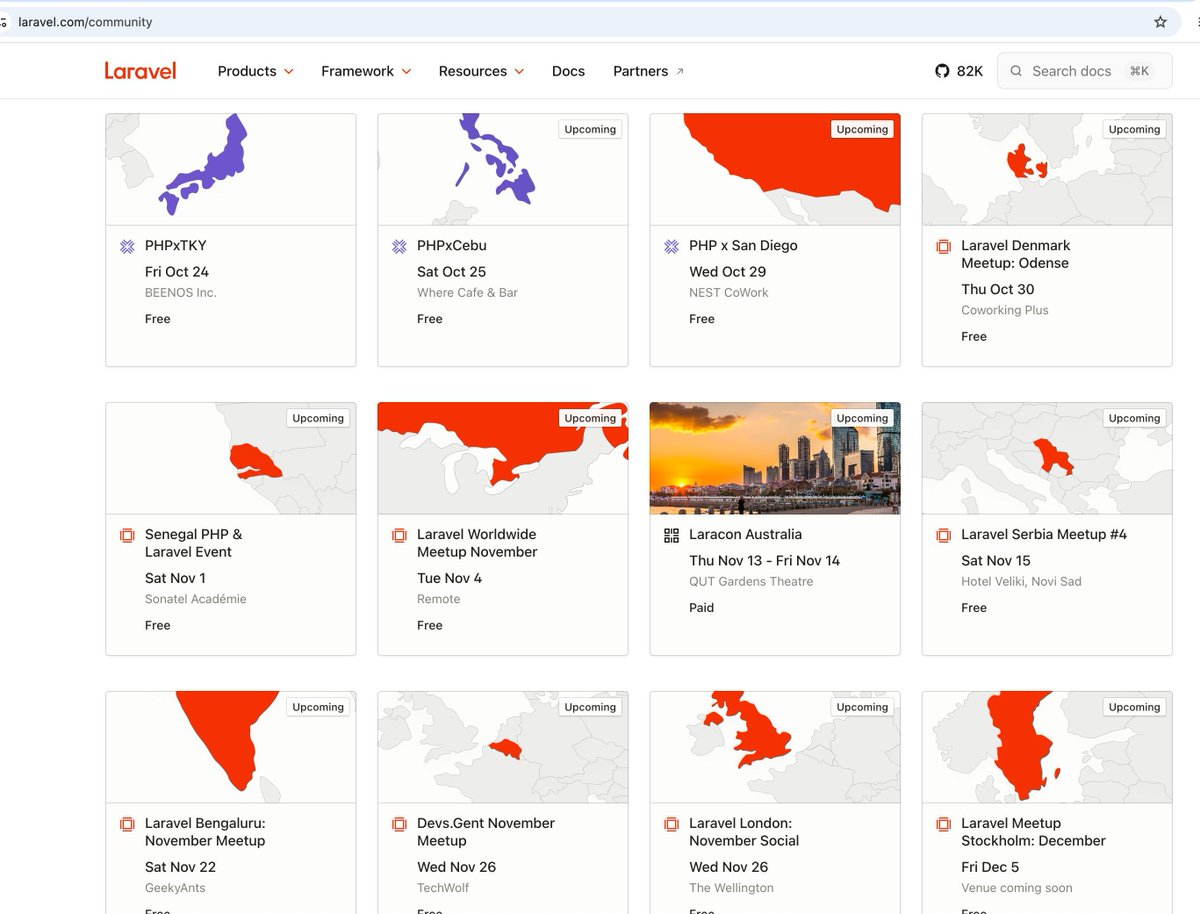Click 'Fri Oct 24' date text

177,272
